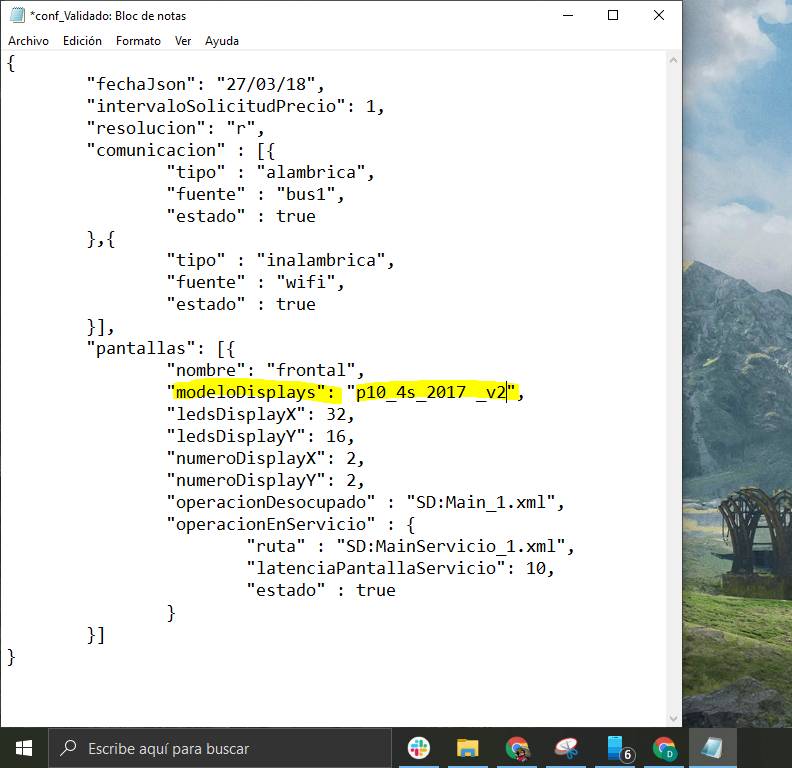Image resolution: width=792 pixels, height=768 pixels.
Task: Open the Formato menu
Action: 138,41
